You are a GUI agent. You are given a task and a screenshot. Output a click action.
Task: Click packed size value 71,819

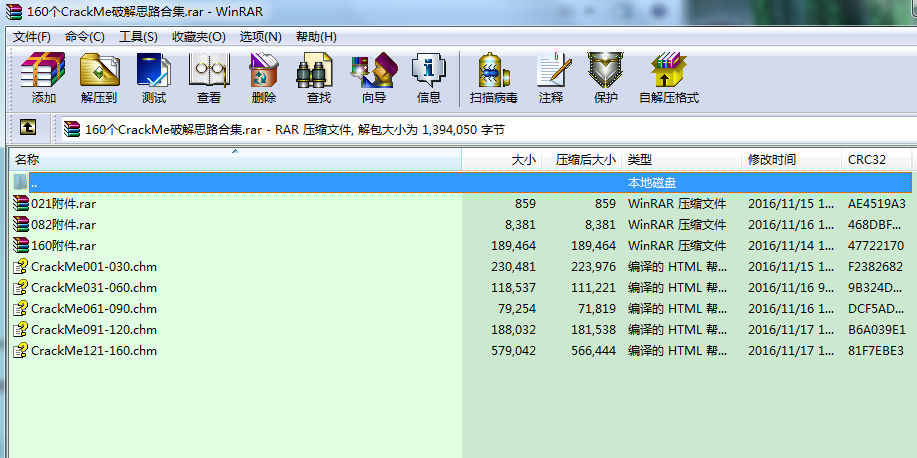(x=596, y=309)
